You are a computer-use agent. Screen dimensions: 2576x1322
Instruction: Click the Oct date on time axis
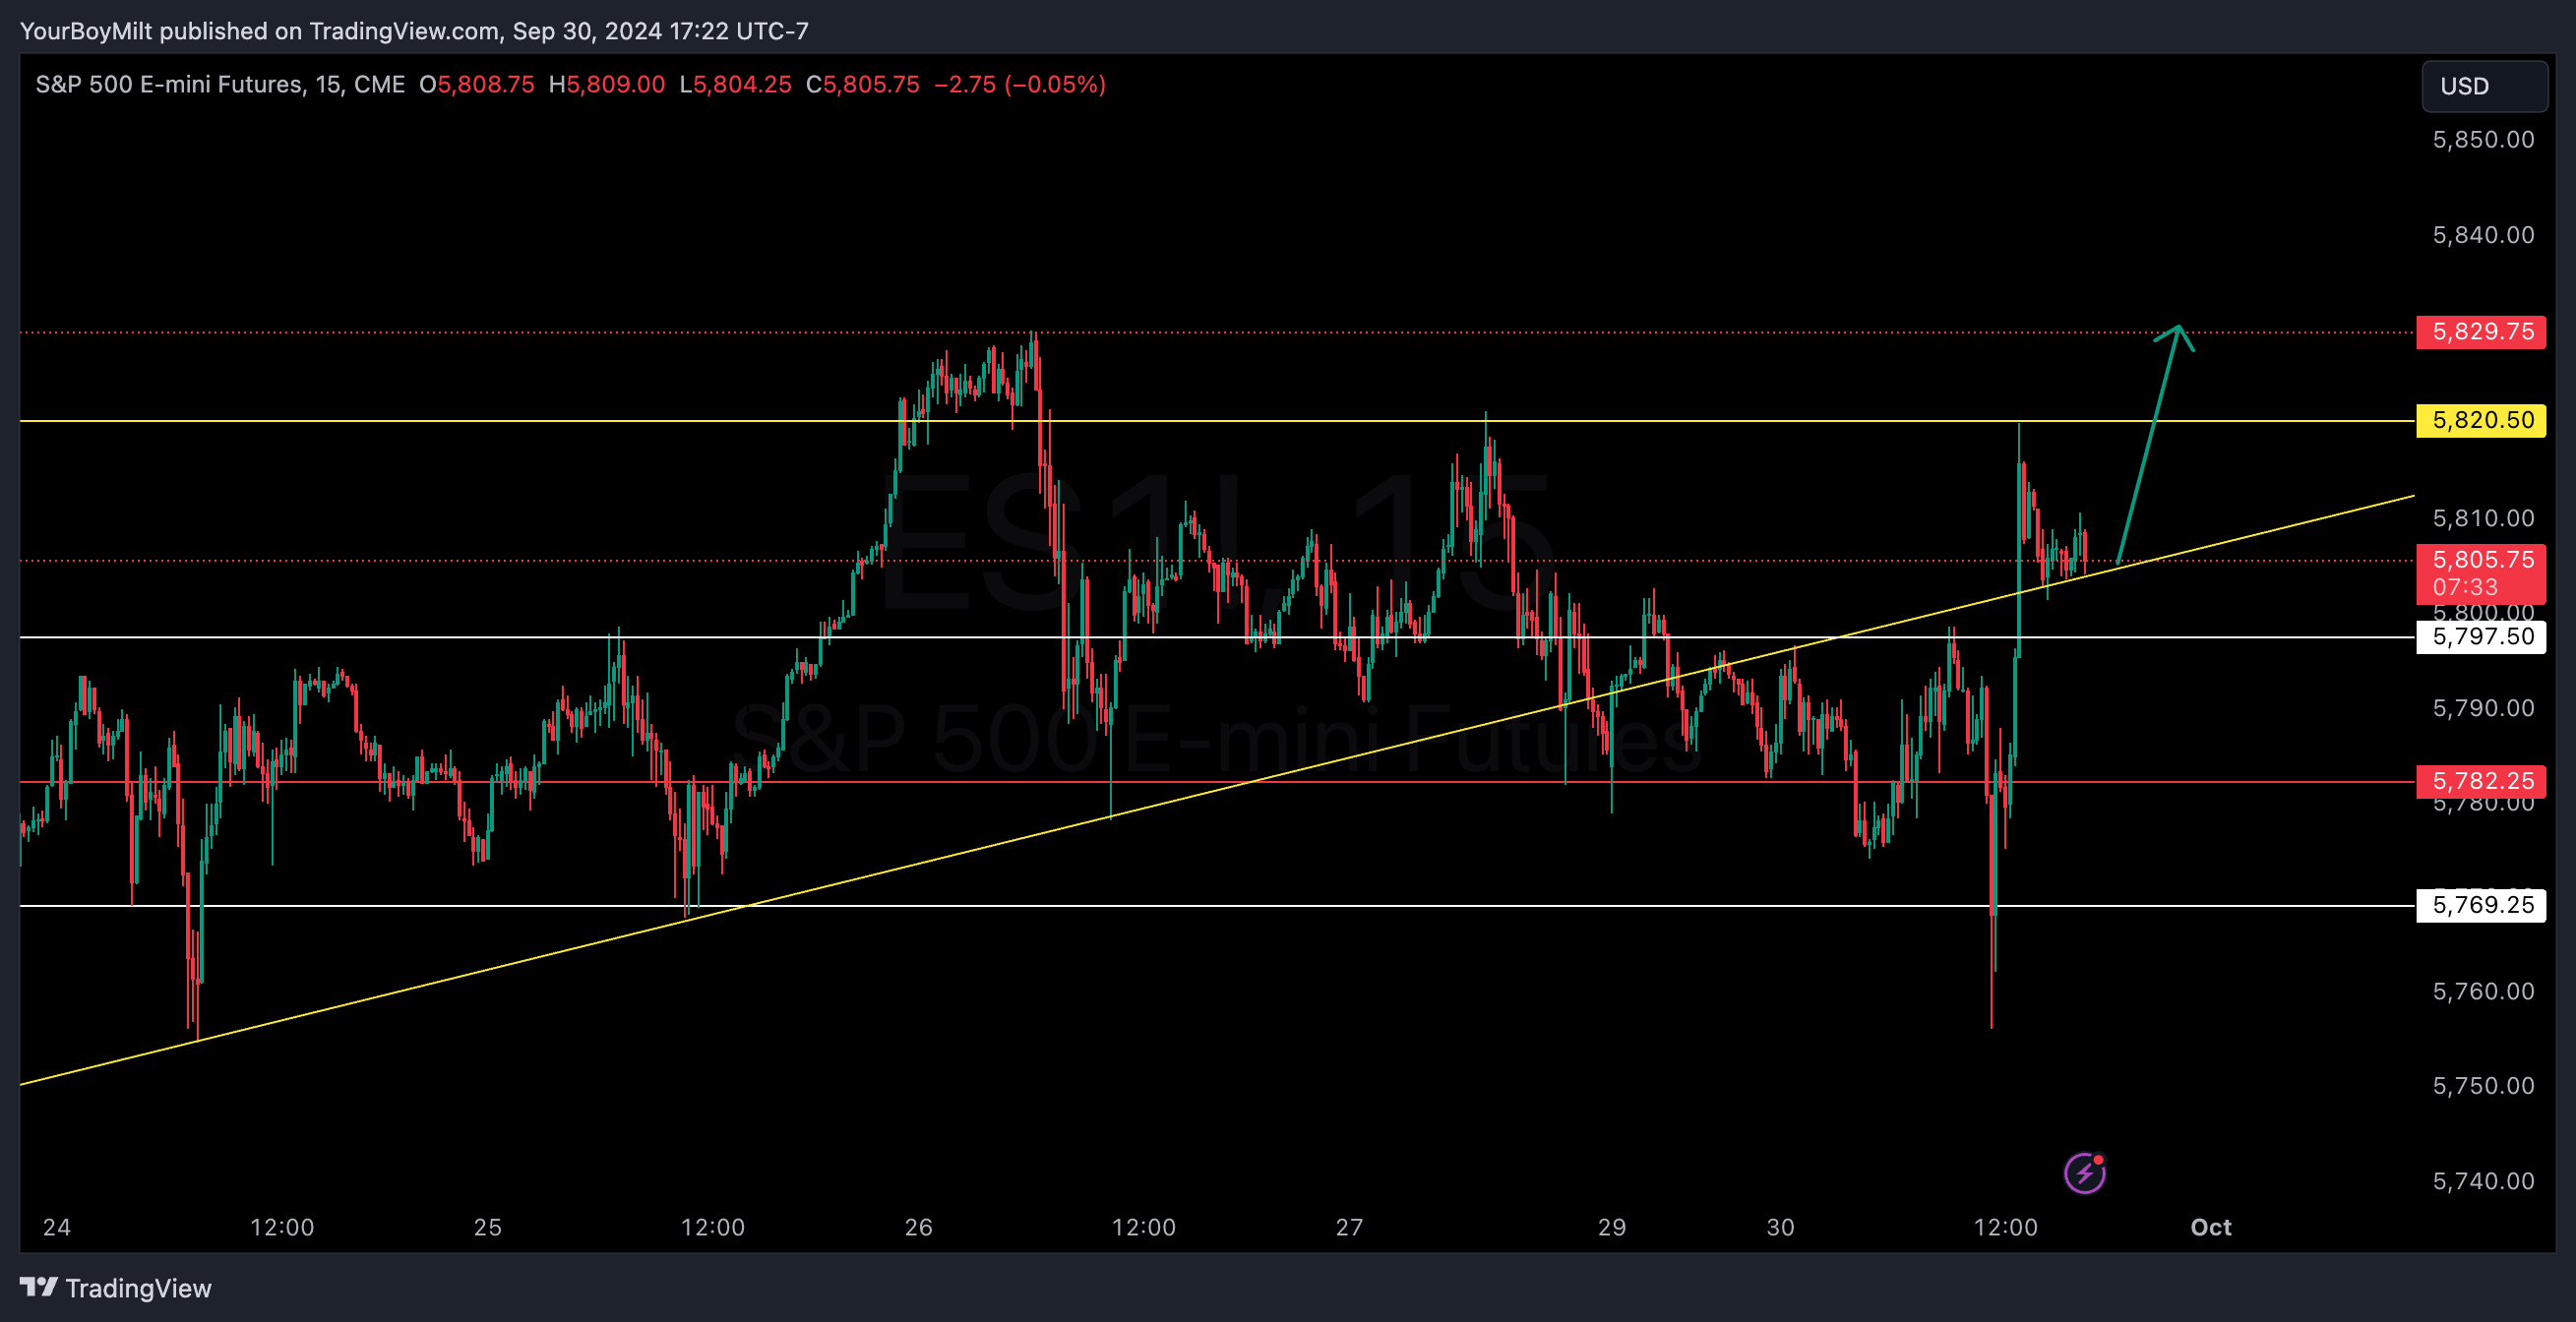pos(2210,1227)
